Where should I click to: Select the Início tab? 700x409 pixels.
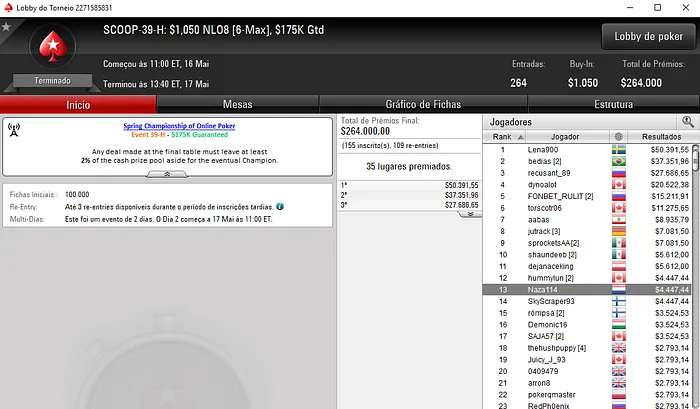tap(78, 104)
